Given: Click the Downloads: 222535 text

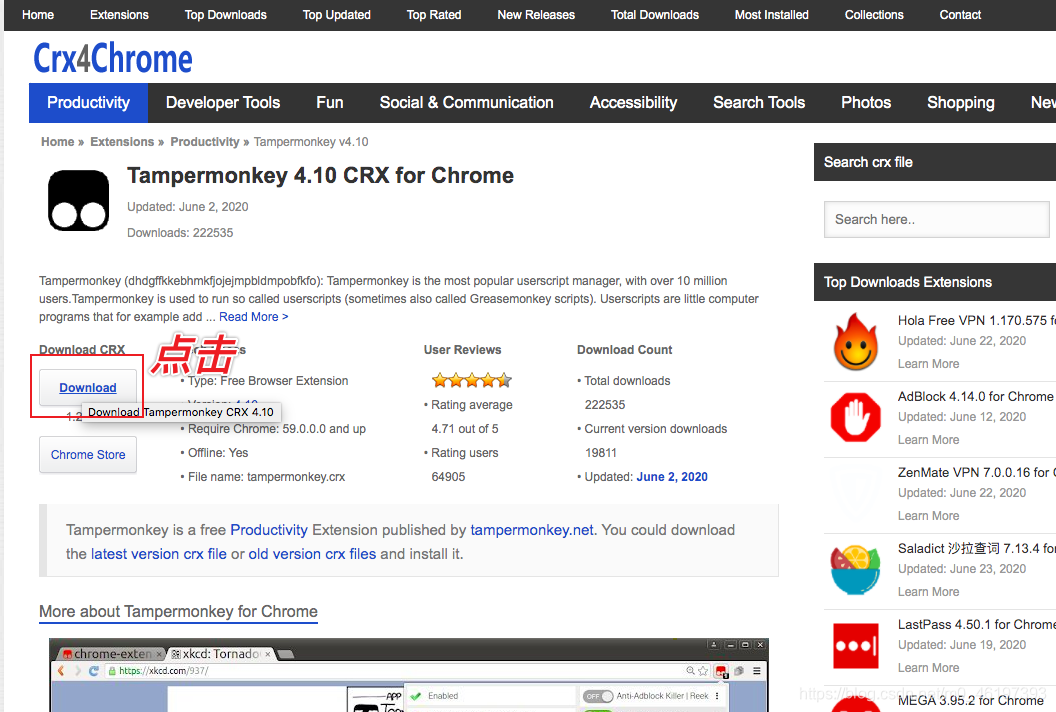Looking at the screenshot, I should 180,233.
